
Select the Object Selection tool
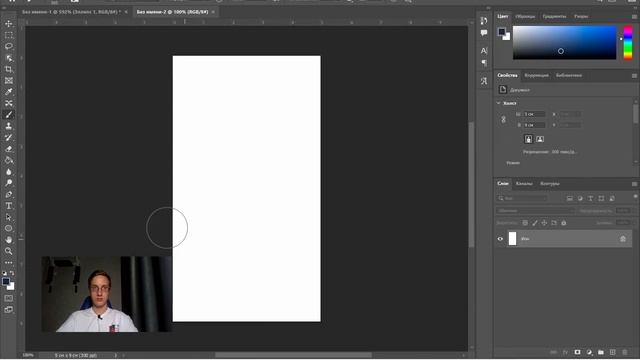click(9, 58)
